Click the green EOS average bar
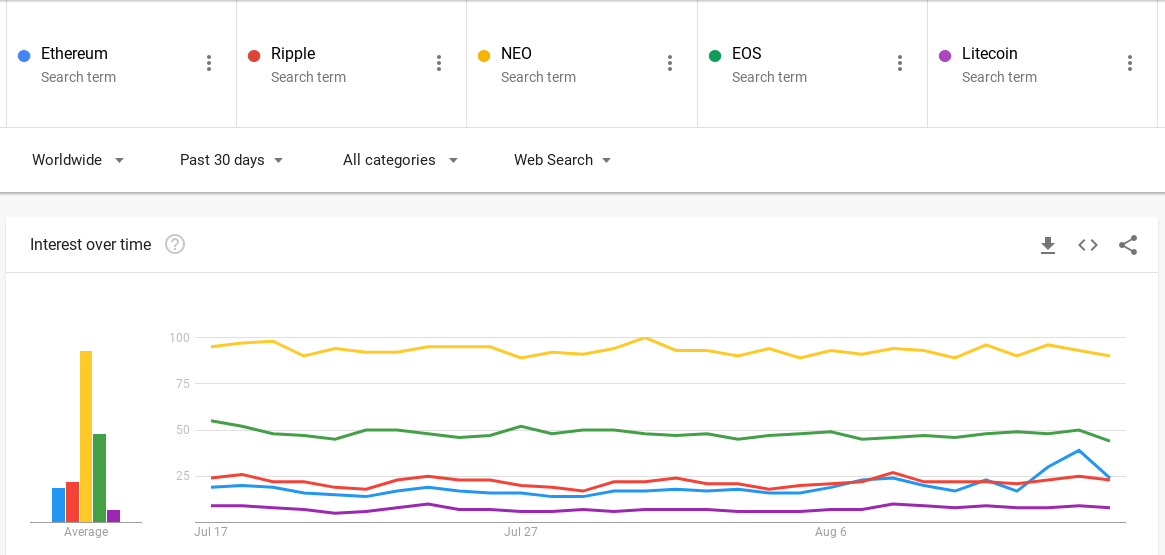 coord(99,477)
